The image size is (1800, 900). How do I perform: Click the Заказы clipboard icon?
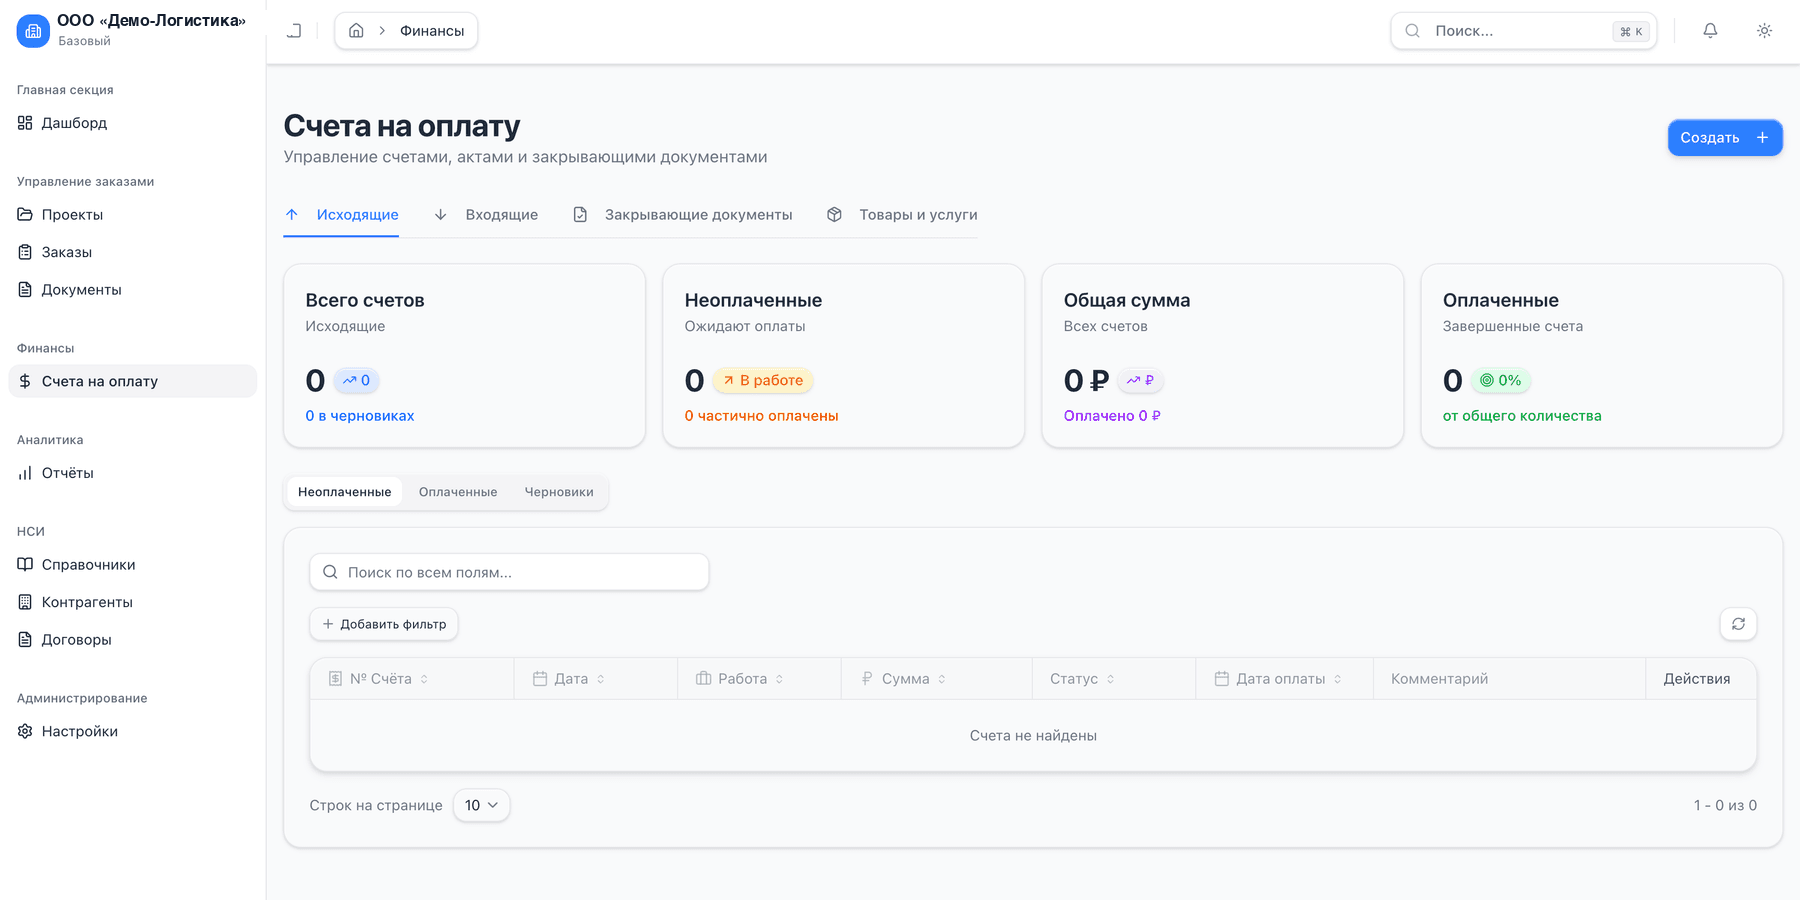(25, 252)
